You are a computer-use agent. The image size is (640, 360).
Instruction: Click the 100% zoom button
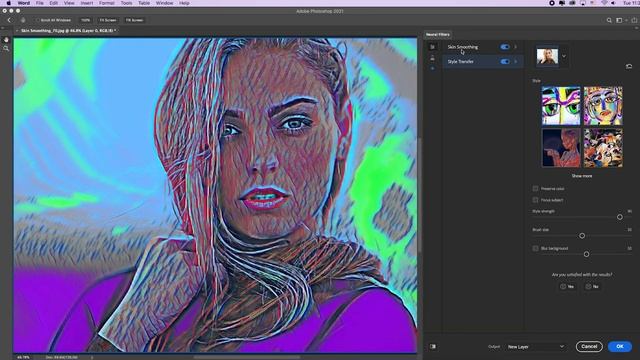85,20
